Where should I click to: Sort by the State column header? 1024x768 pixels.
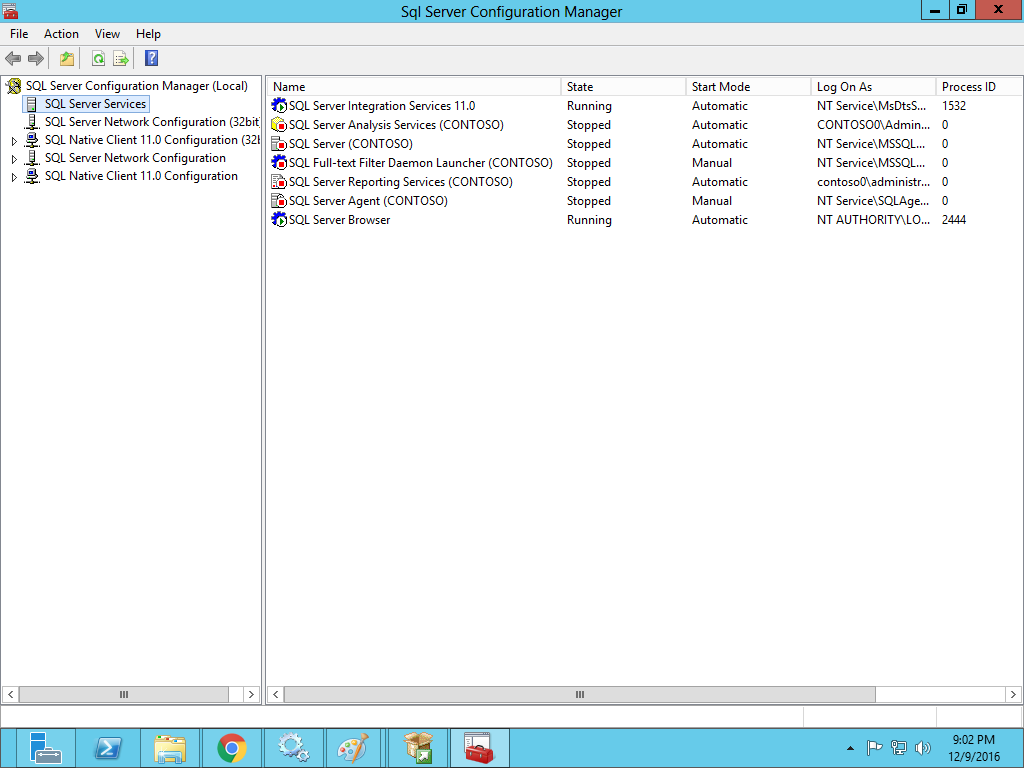(x=623, y=87)
